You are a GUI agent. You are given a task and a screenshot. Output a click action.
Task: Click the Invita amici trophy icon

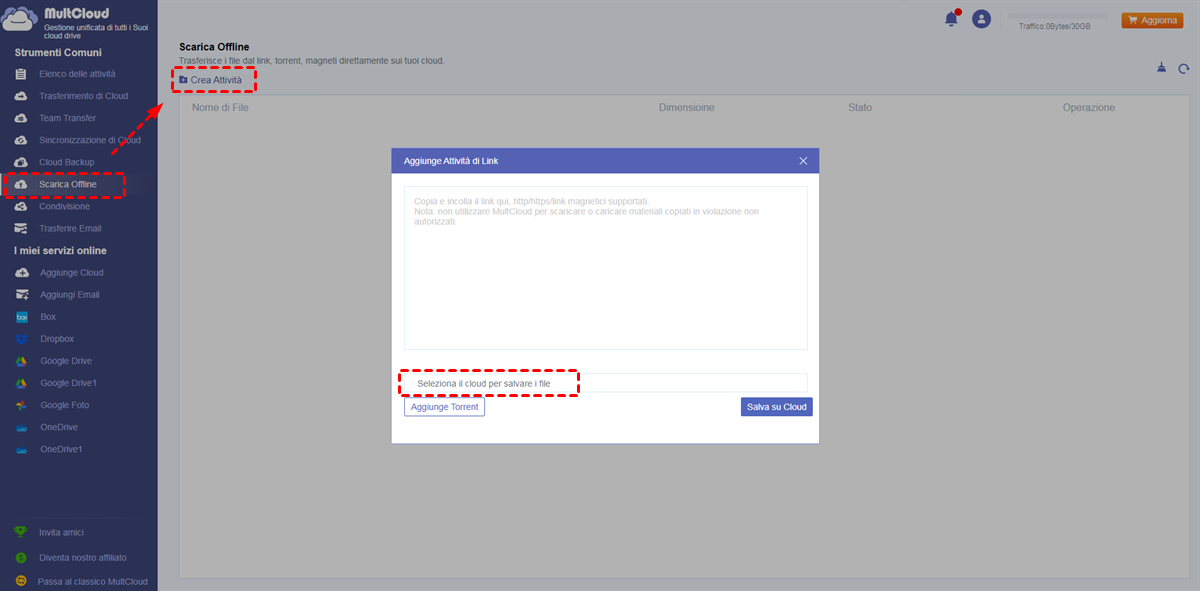(x=21, y=533)
